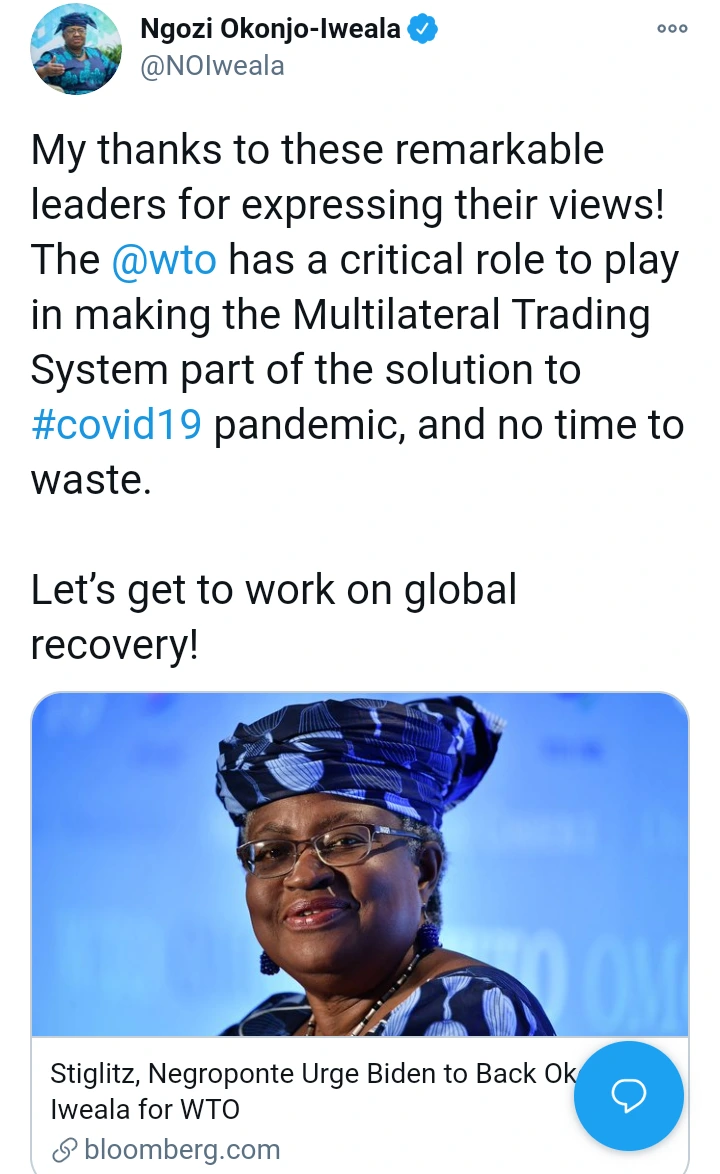Tap the 'My thanks to these remarkable' tweet text
720x1174 pixels.
pyautogui.click(x=317, y=150)
